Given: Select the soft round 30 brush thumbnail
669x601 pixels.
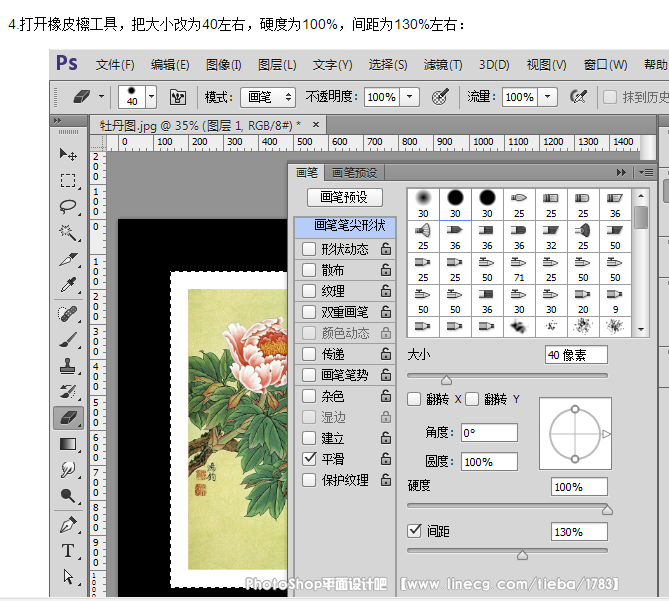Looking at the screenshot, I should [x=423, y=204].
